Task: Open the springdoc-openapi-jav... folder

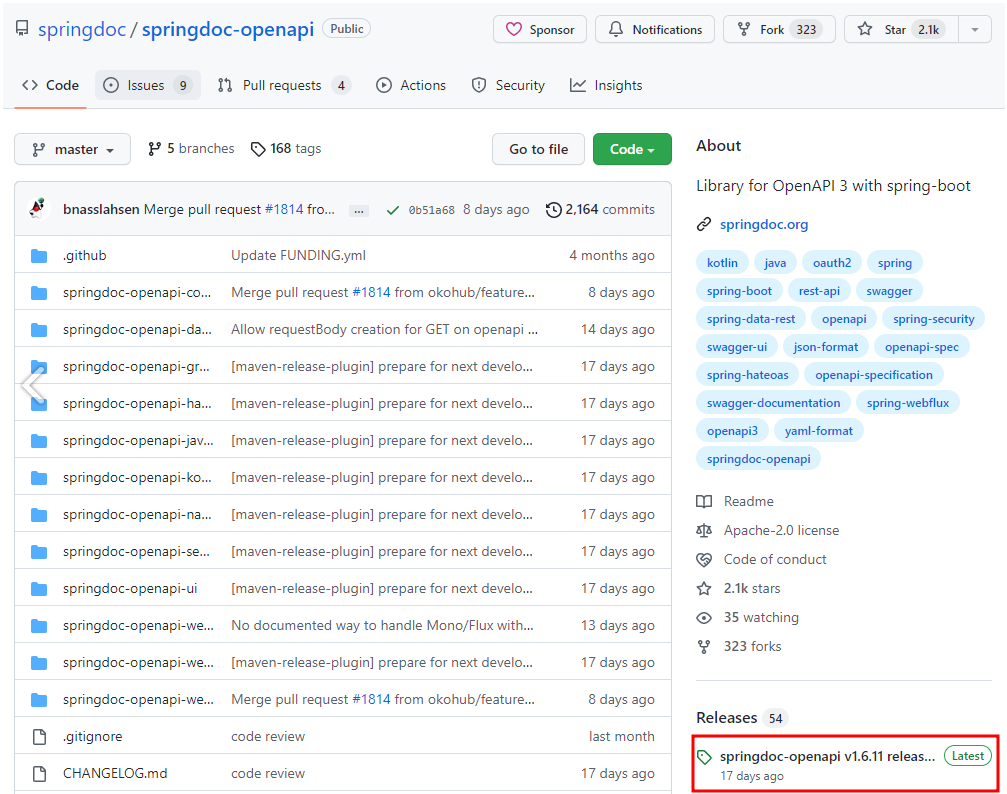Action: 138,441
